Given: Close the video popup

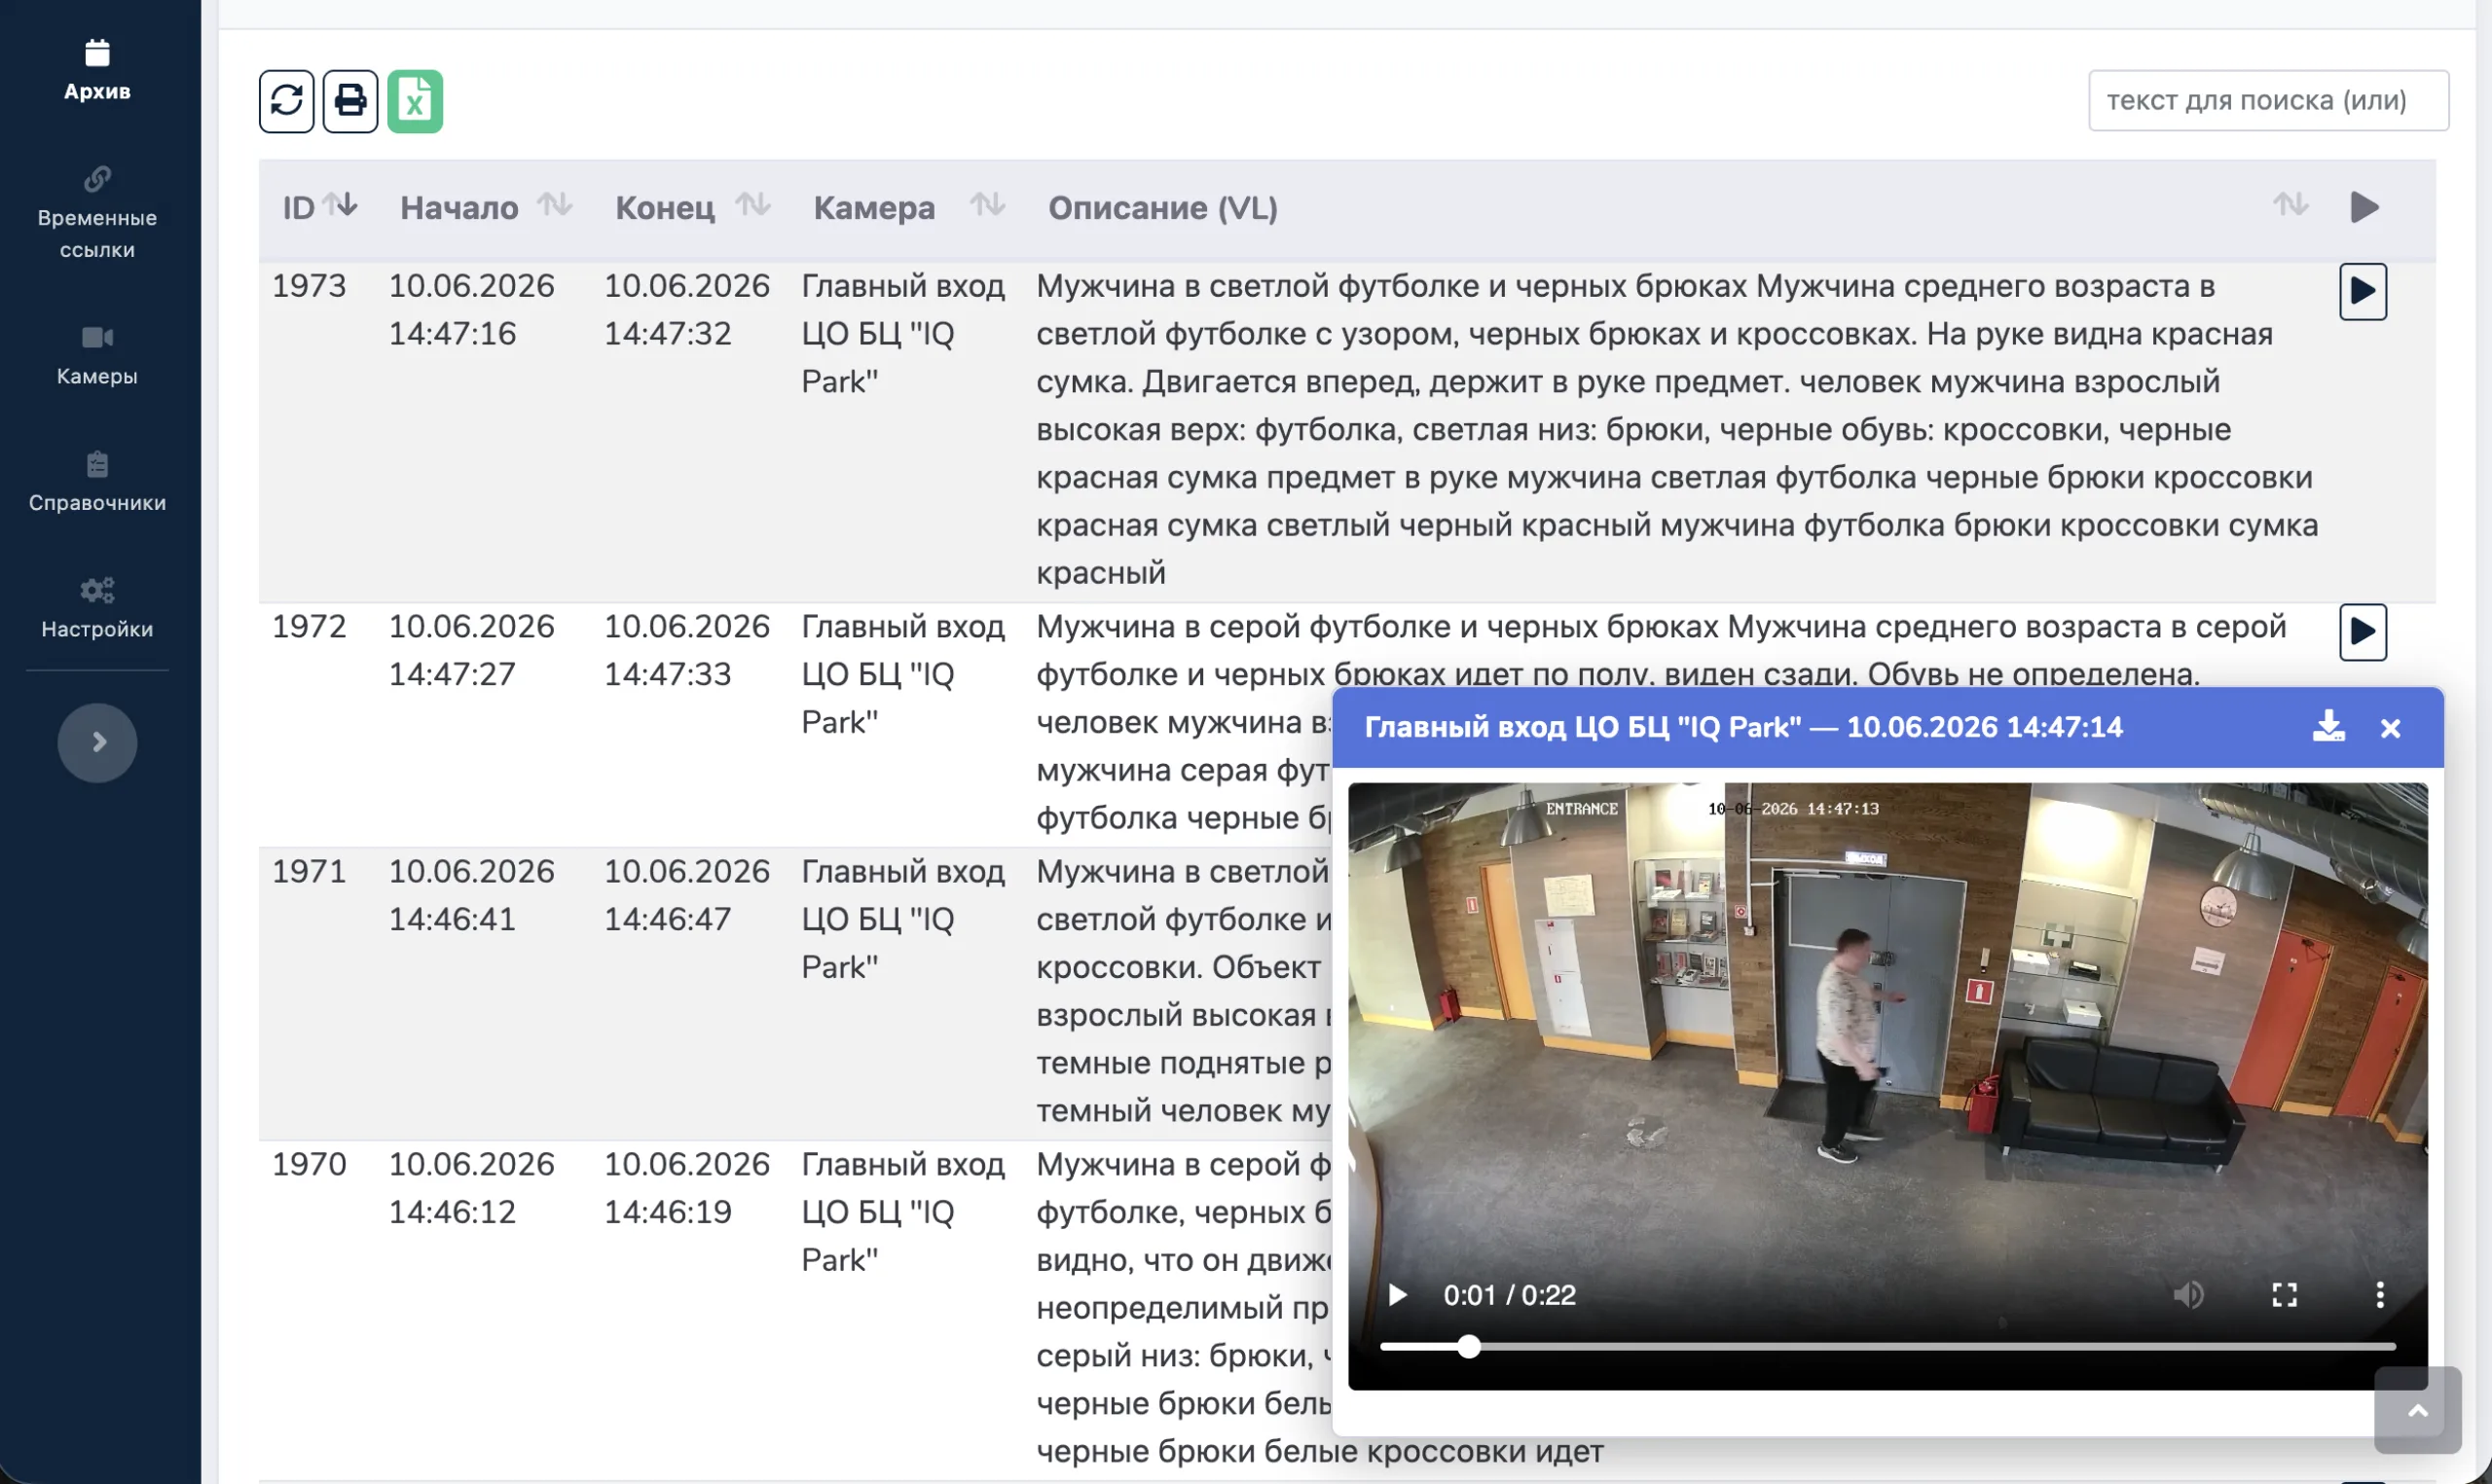Looking at the screenshot, I should [x=2390, y=728].
